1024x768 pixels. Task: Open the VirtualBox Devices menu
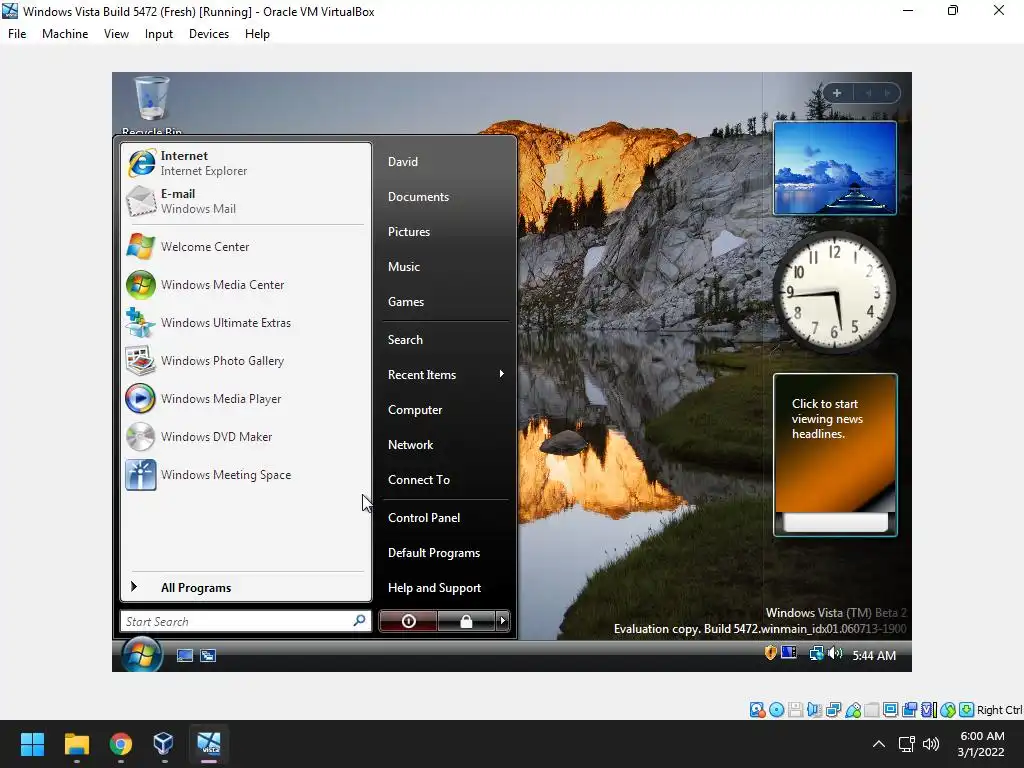pyautogui.click(x=209, y=34)
